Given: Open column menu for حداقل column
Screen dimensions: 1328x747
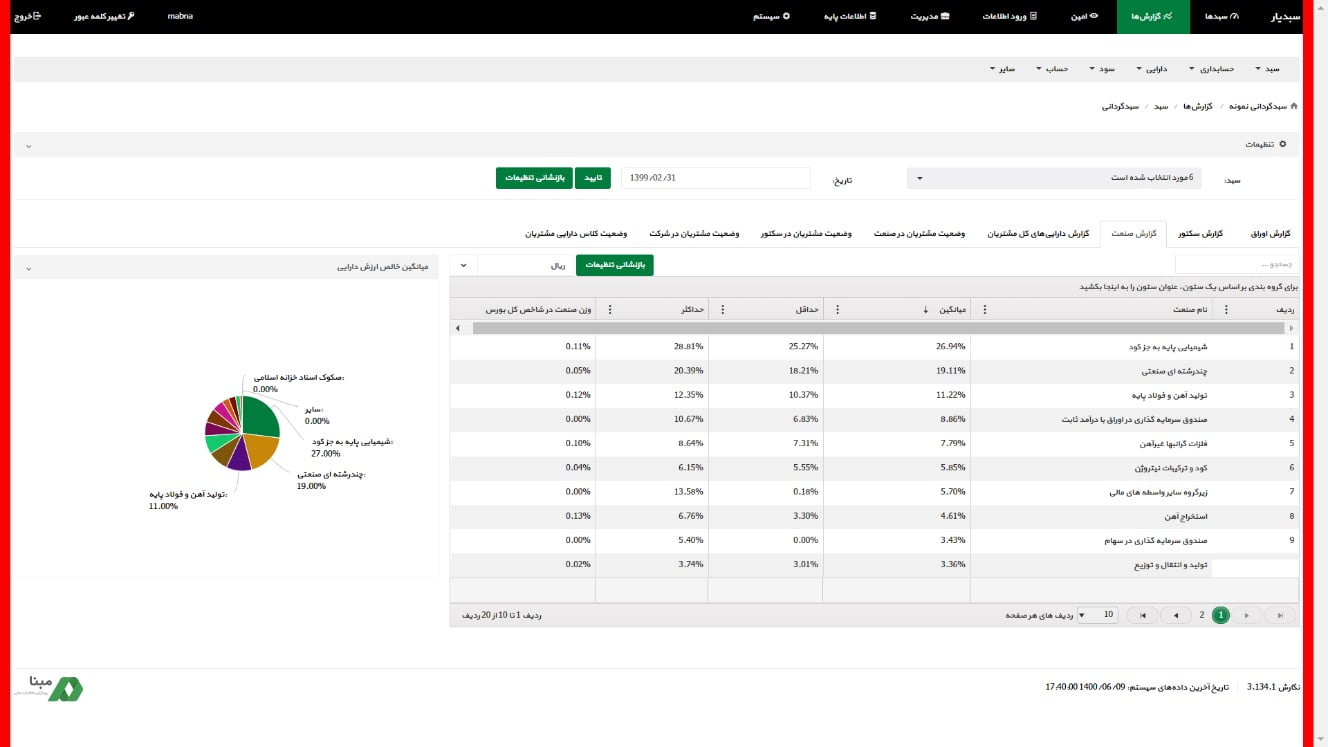Looking at the screenshot, I should coord(722,310).
